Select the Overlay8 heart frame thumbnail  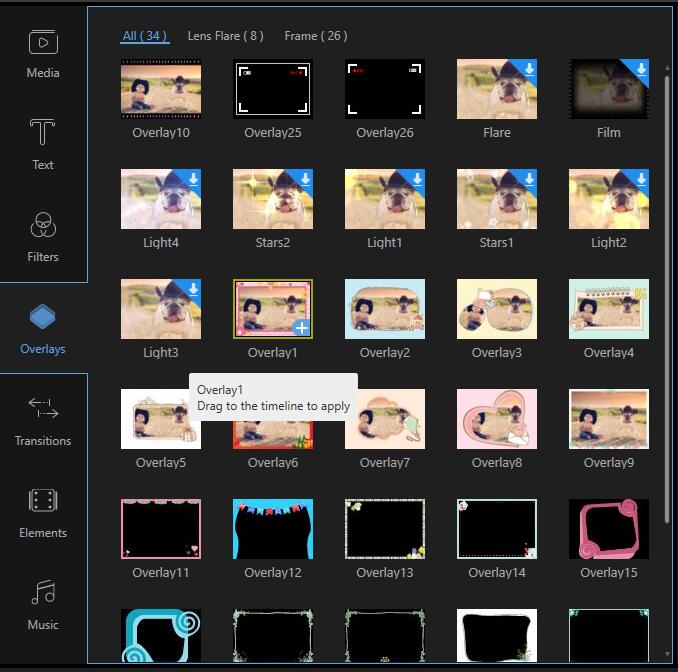coord(497,419)
